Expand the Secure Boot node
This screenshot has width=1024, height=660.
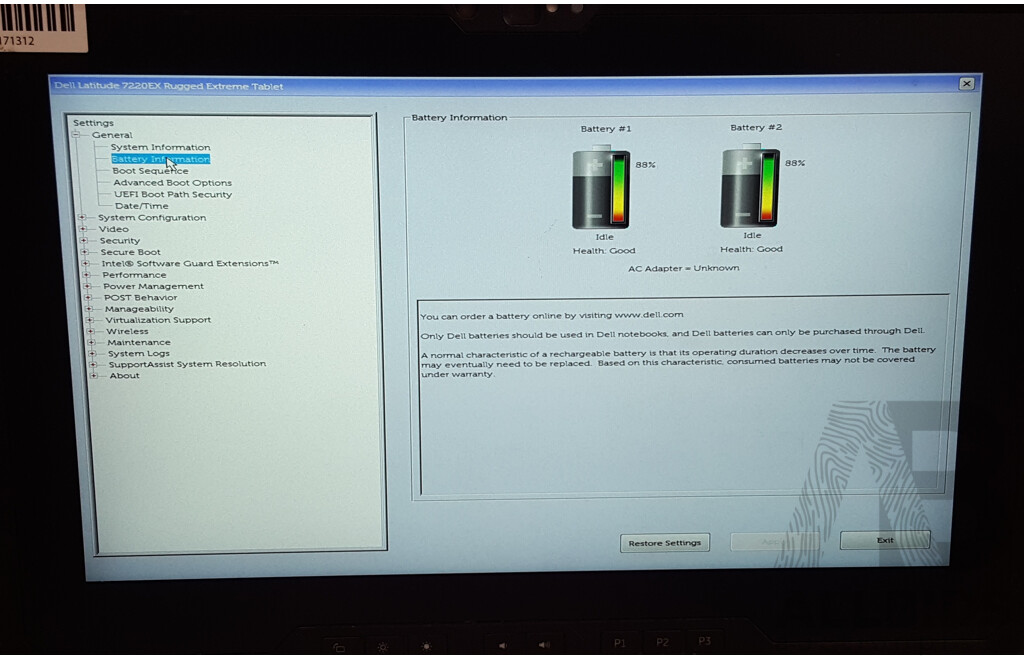84,252
